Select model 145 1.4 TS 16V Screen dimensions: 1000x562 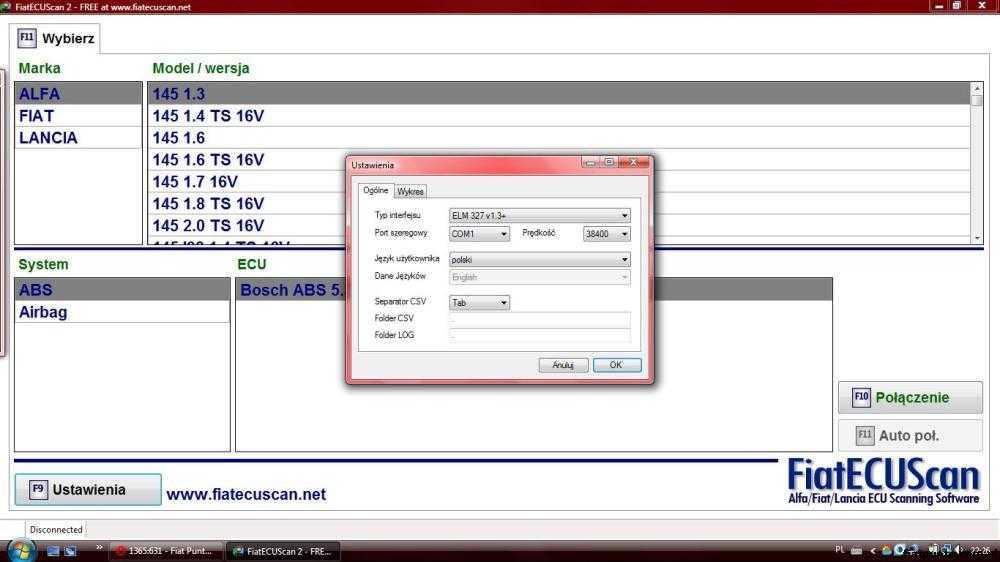pos(559,116)
